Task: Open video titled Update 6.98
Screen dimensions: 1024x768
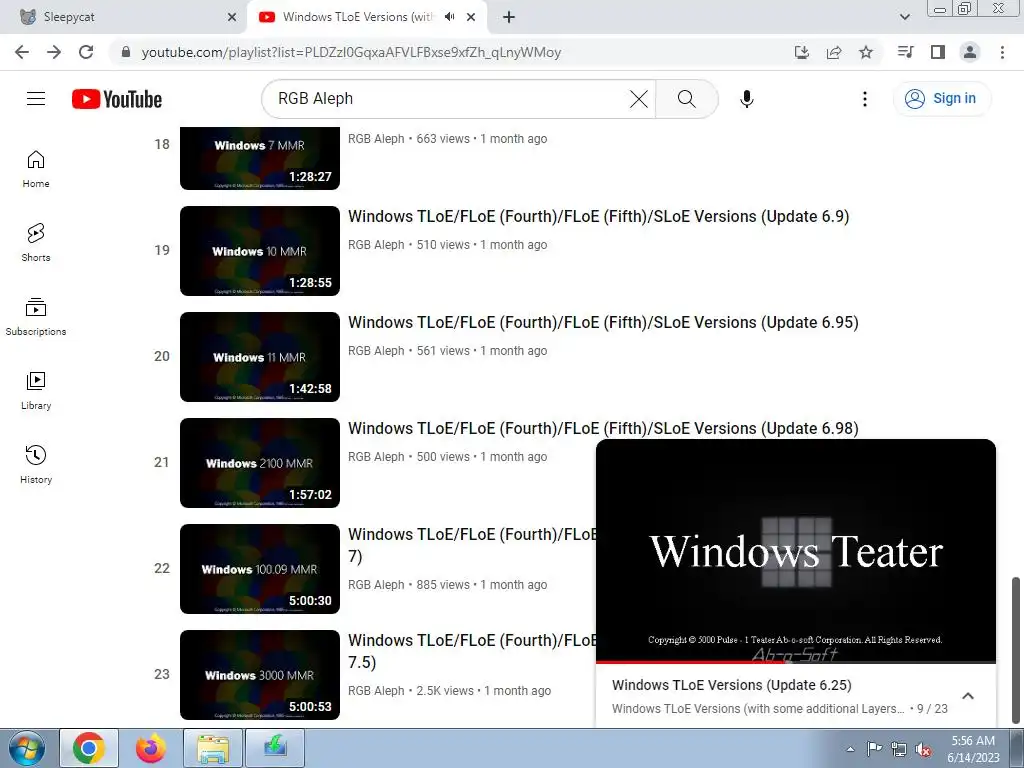Action: tap(603, 428)
